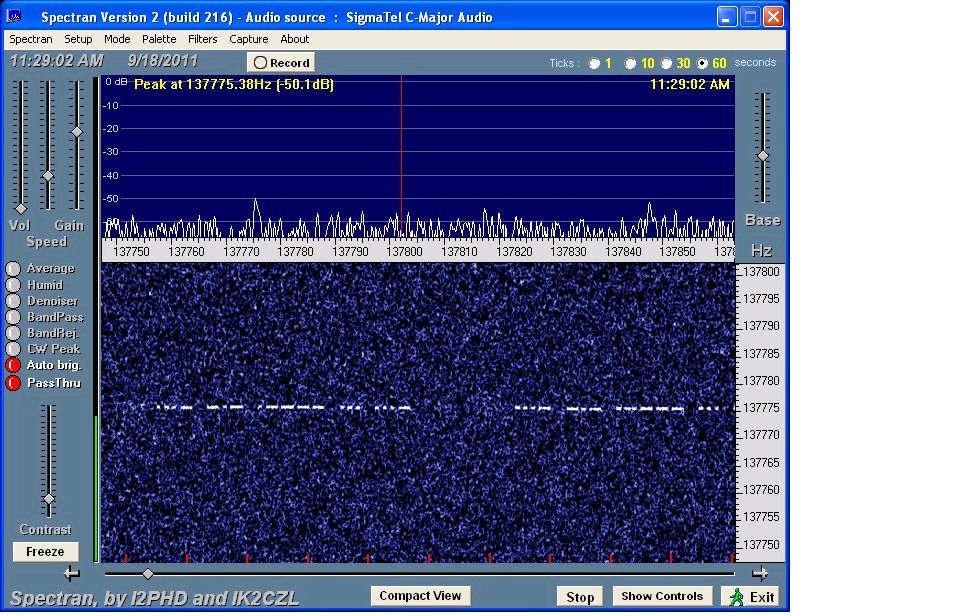Click the 137775 label on waterfall scale
This screenshot has width=969, height=616.
coord(761,408)
